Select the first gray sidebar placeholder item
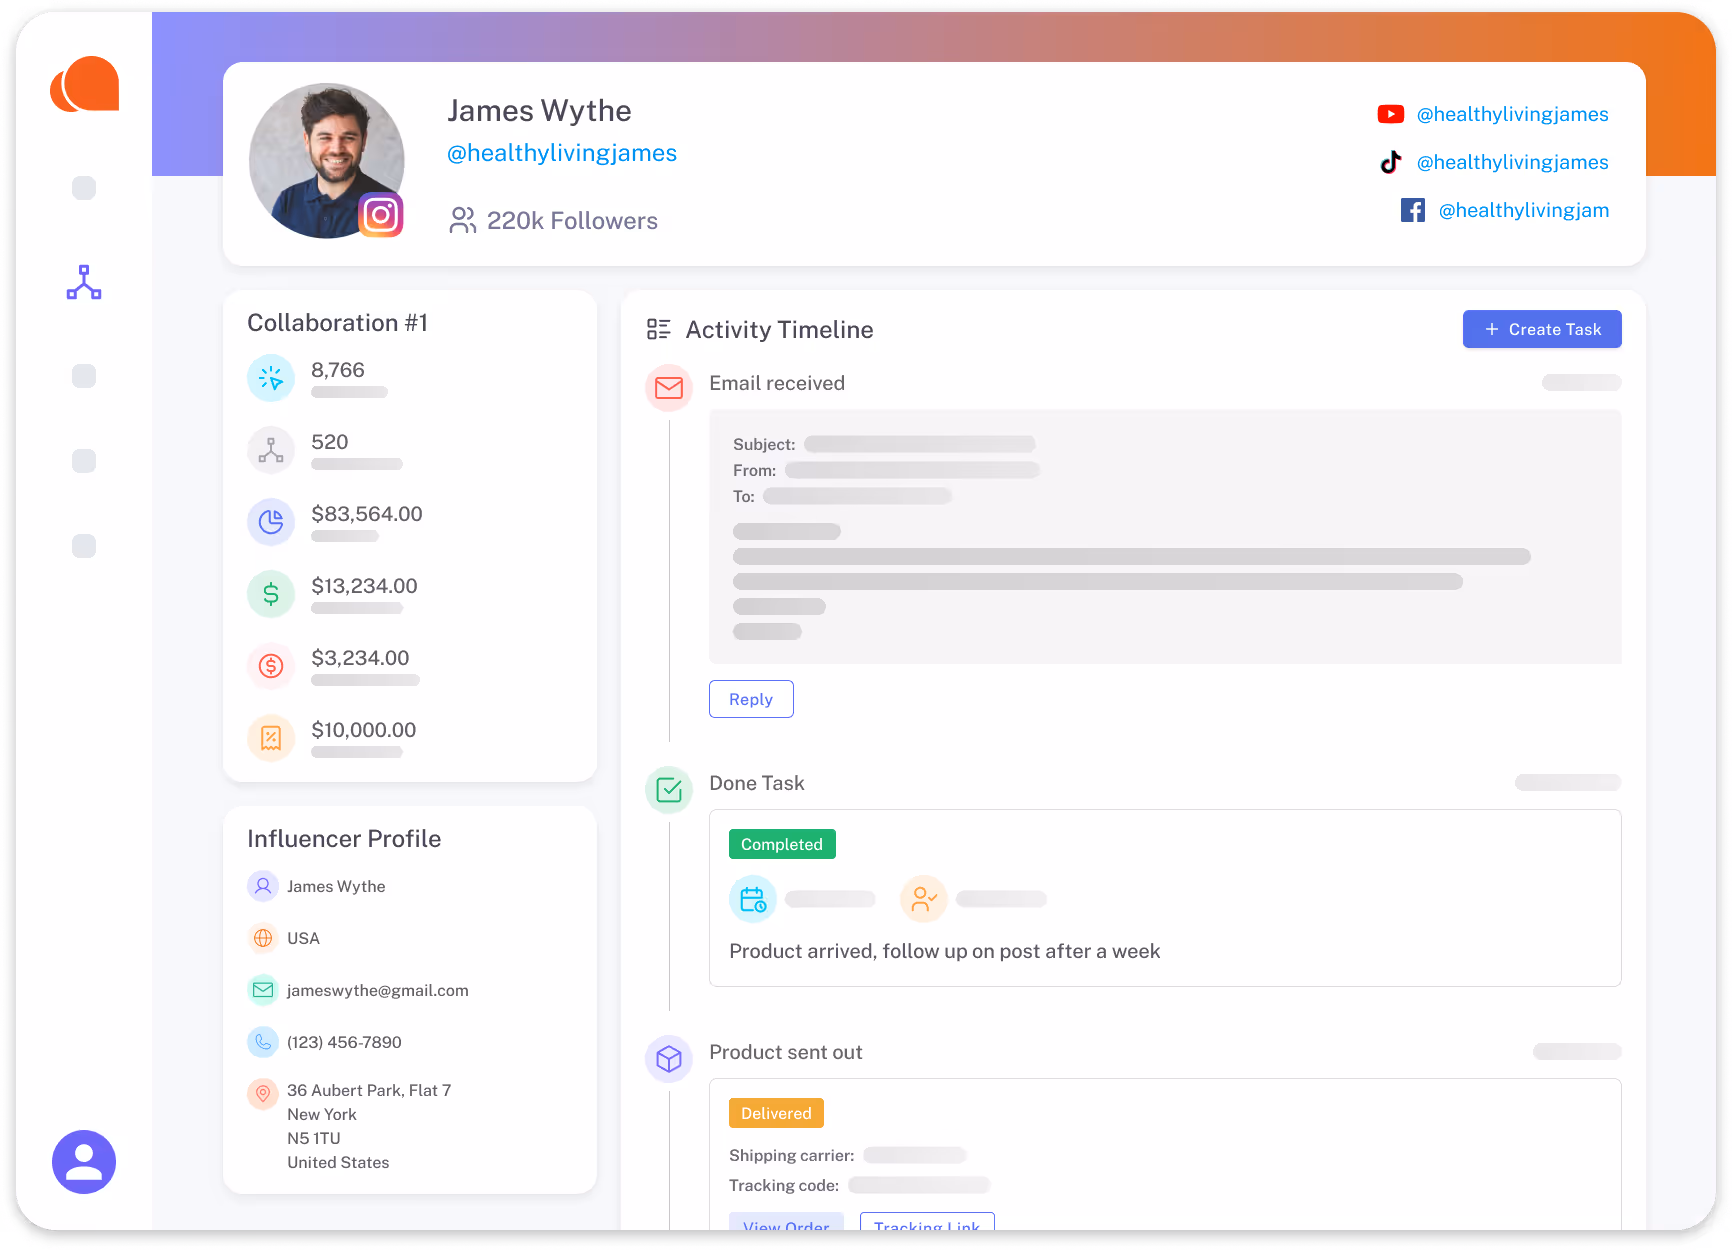 click(84, 188)
